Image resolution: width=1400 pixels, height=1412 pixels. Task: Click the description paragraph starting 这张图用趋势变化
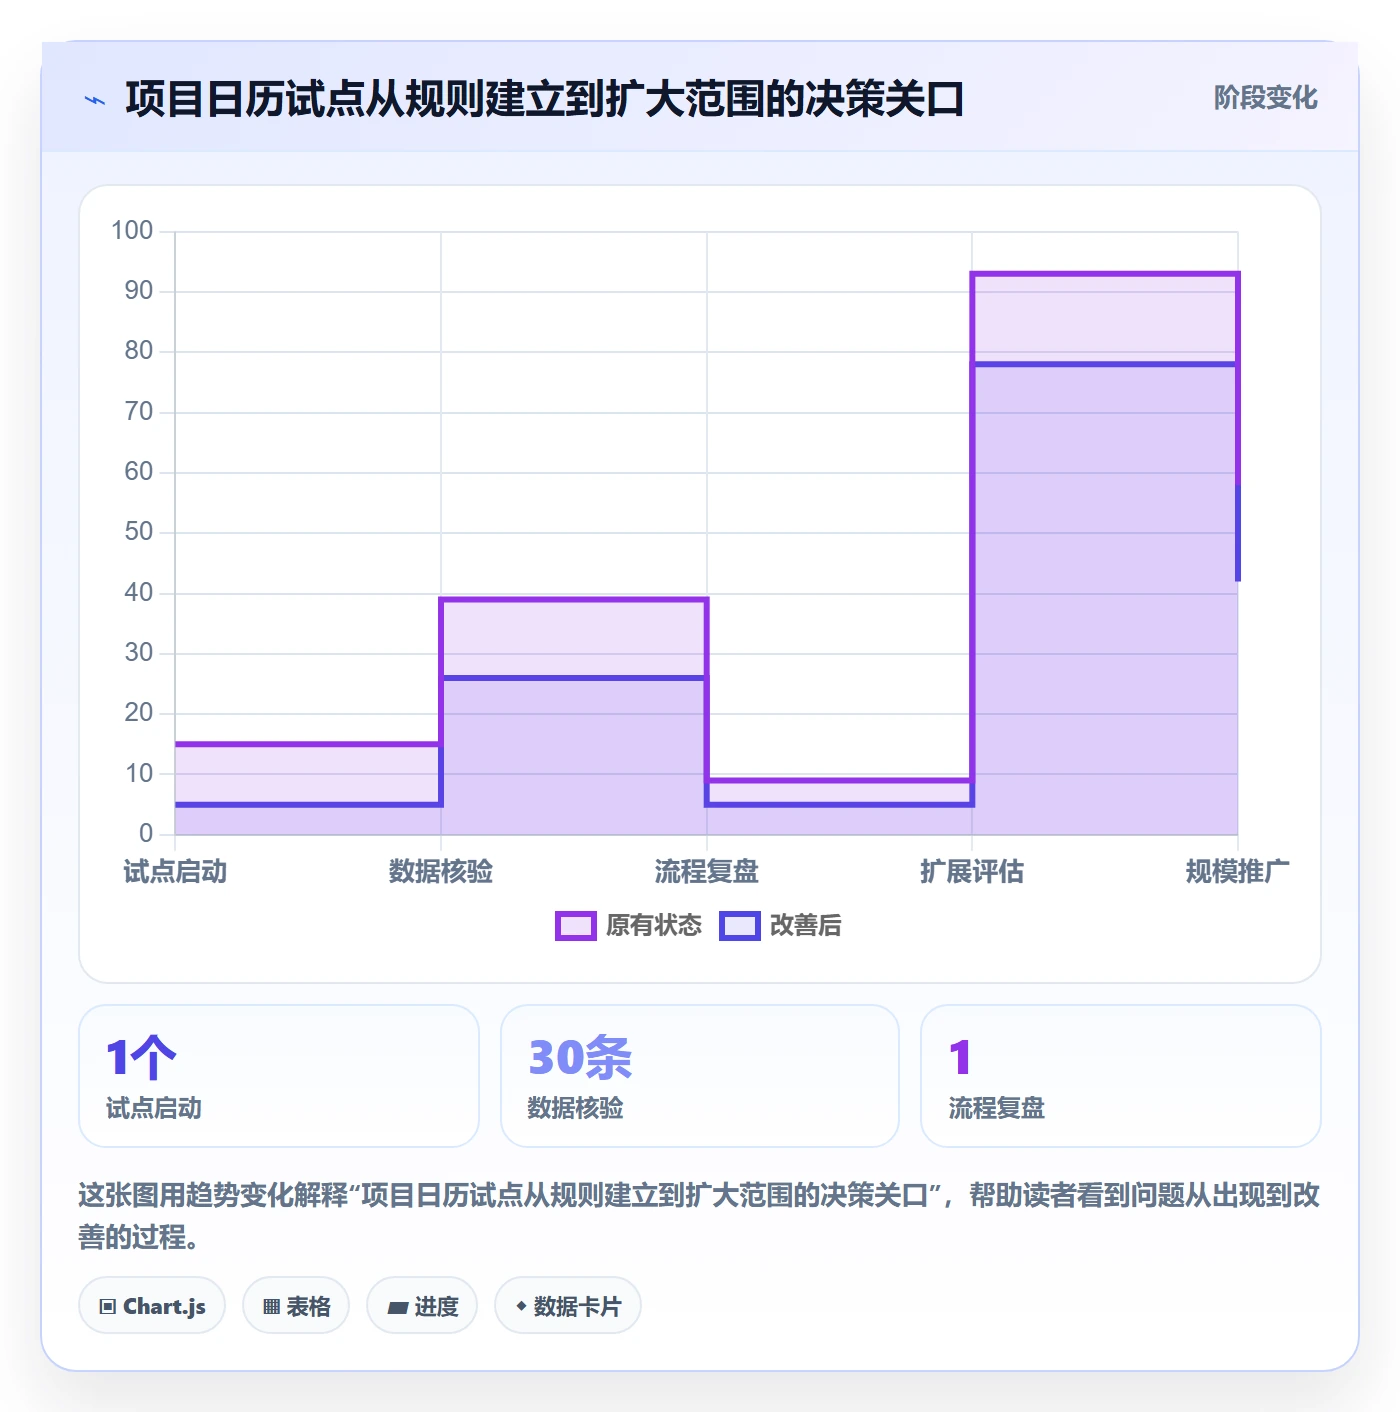(699, 1216)
